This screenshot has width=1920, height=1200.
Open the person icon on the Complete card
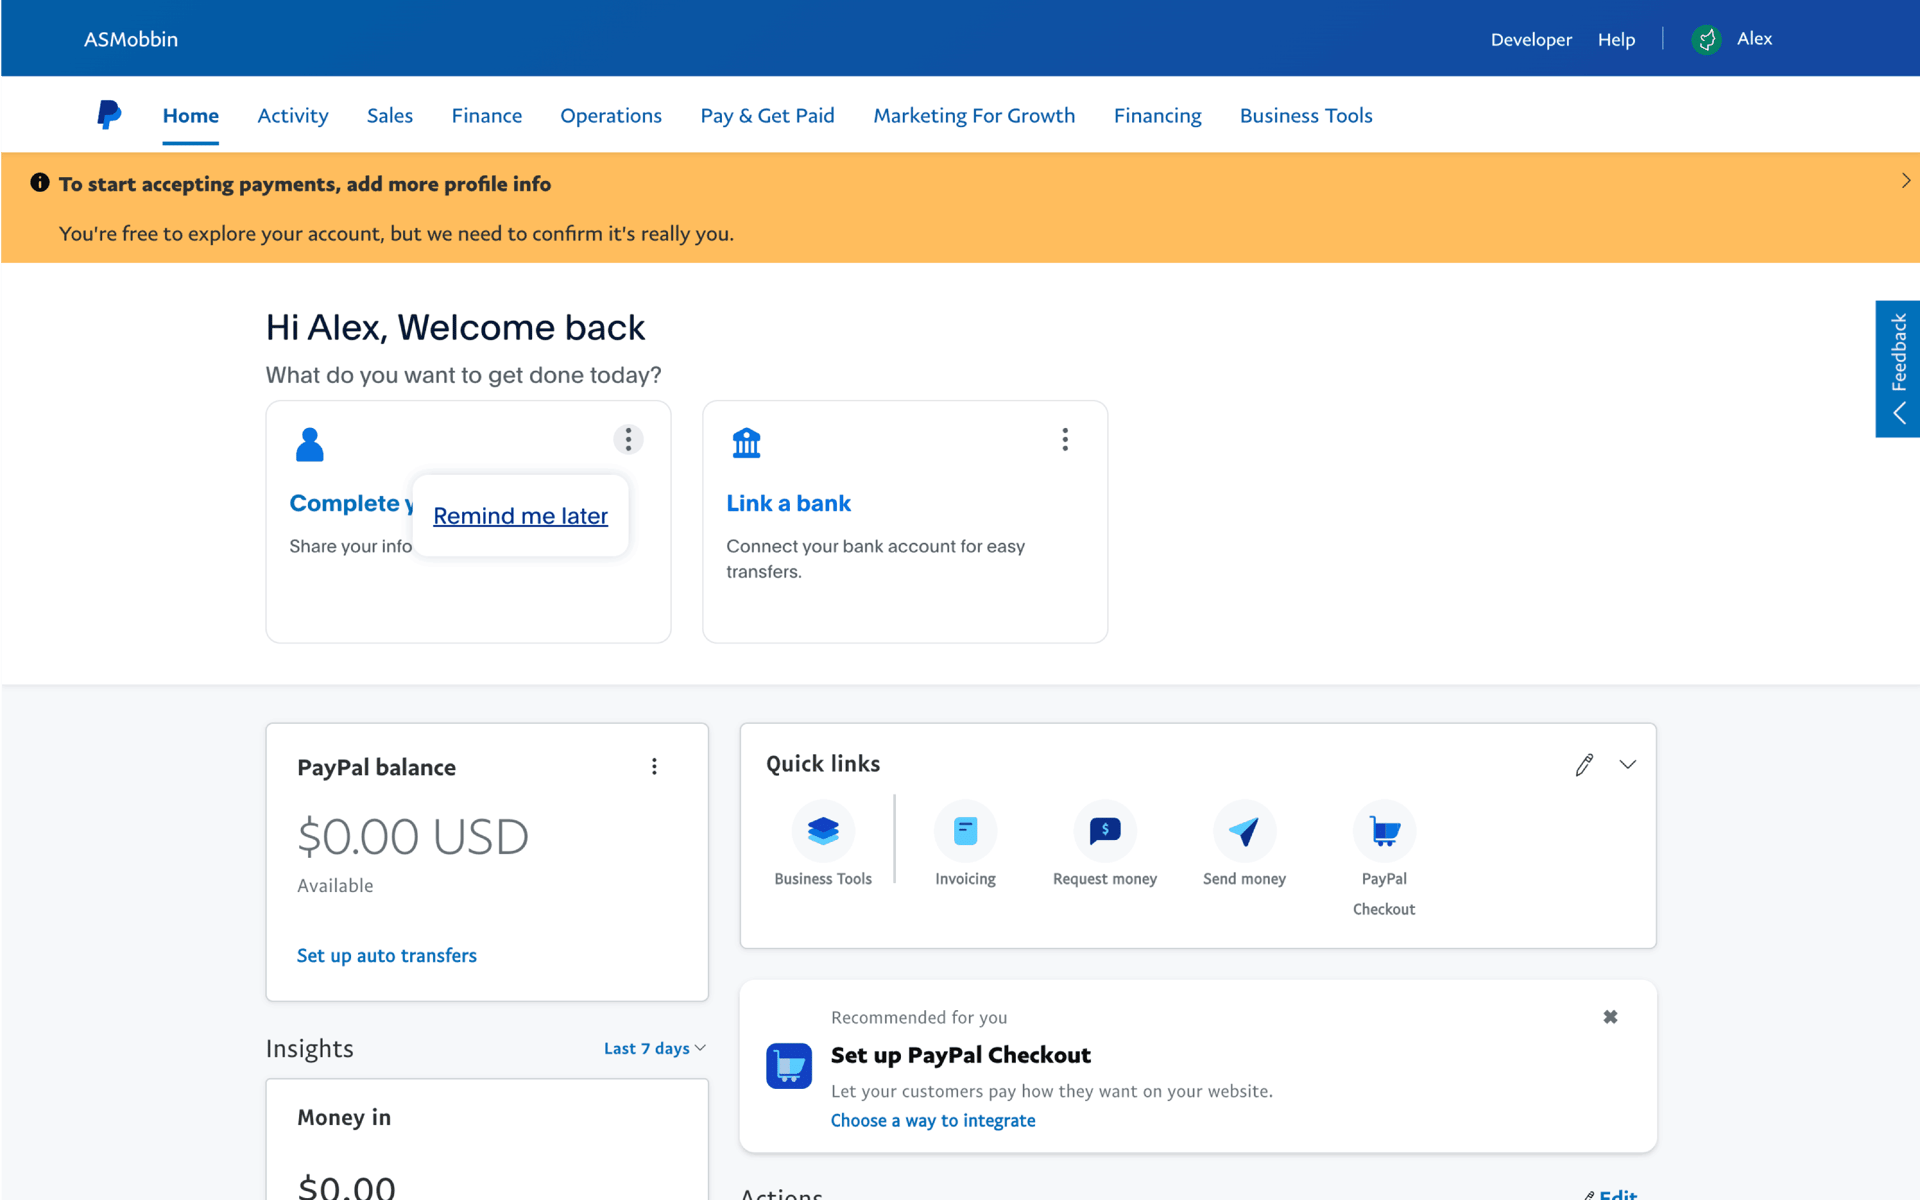coord(310,444)
